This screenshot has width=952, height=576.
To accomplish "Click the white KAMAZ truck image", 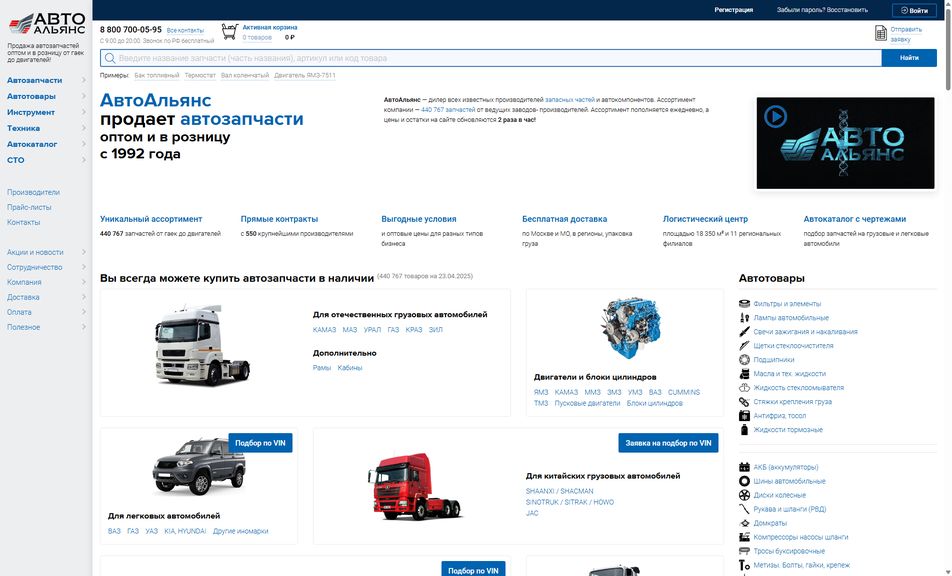I will coord(203,345).
